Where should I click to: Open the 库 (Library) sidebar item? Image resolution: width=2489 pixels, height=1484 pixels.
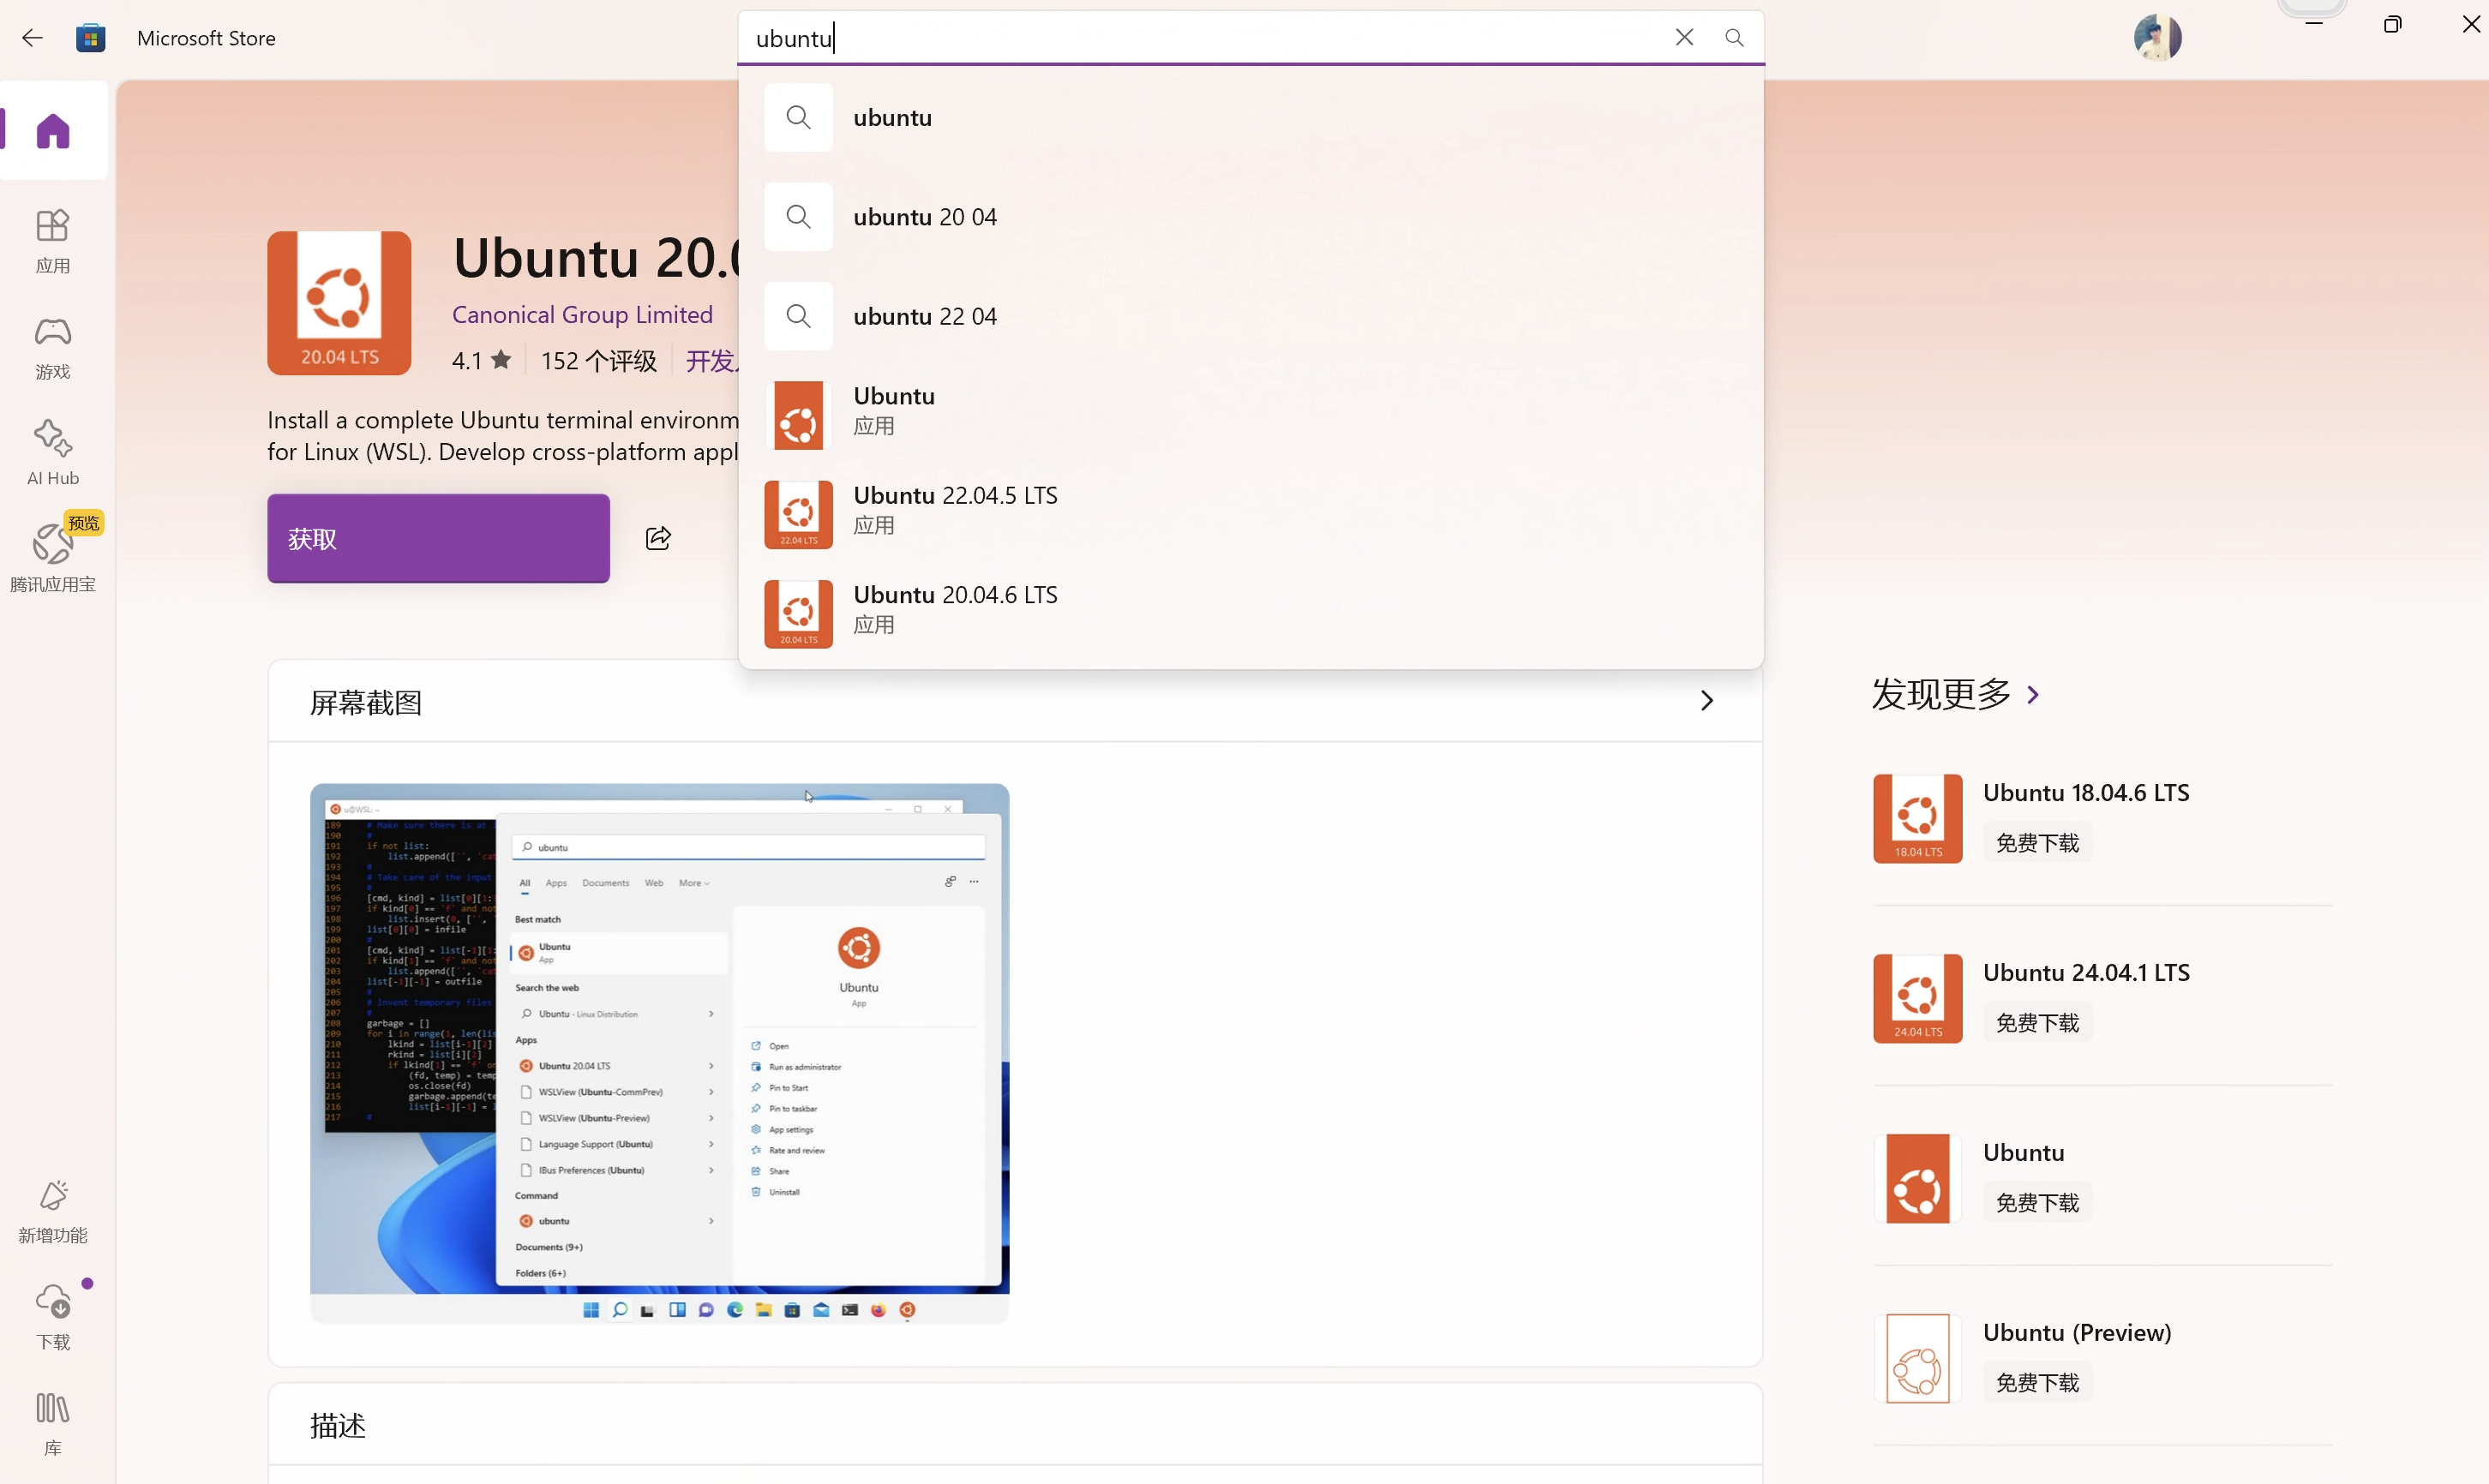(53, 1423)
